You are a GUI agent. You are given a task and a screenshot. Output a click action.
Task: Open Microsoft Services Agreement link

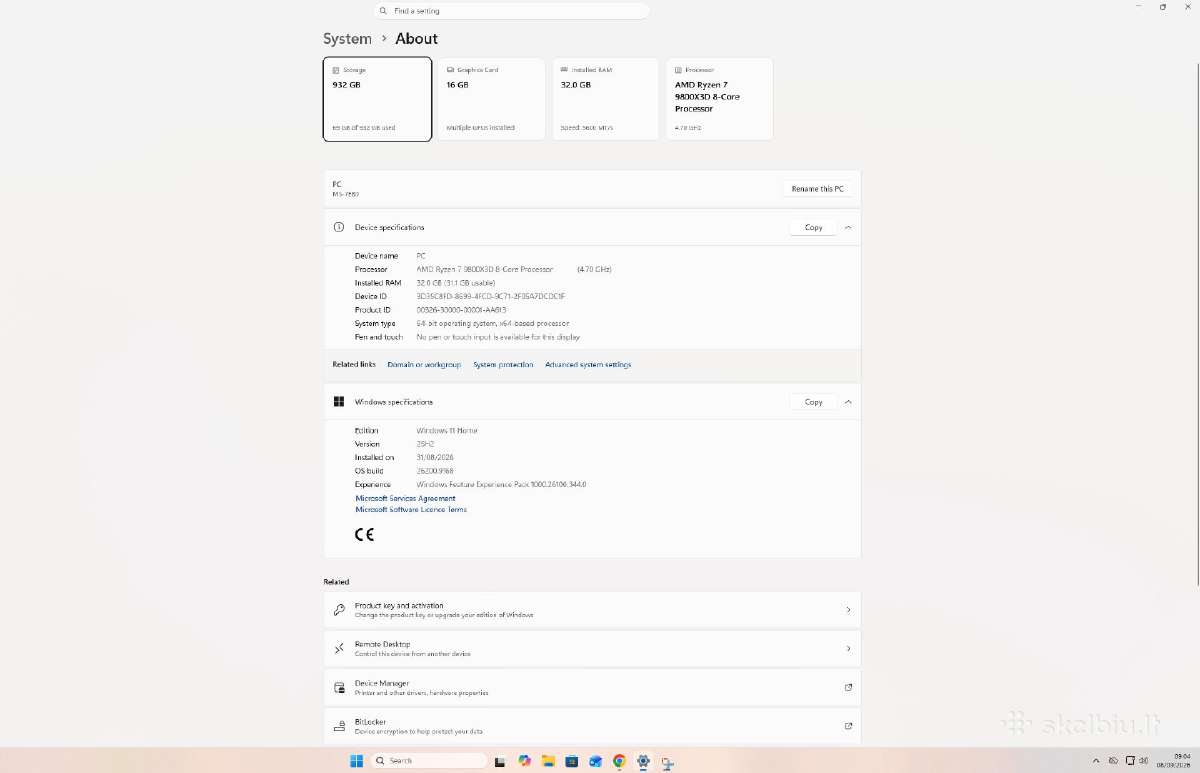click(405, 498)
